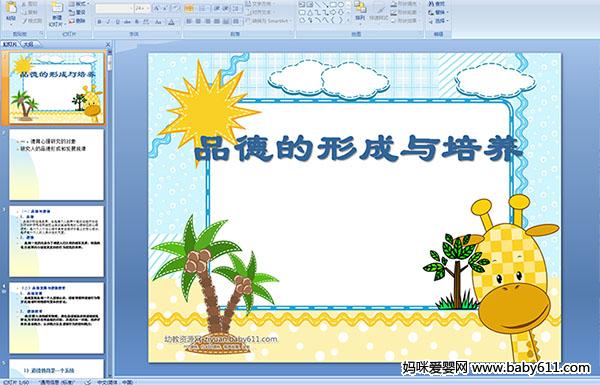
Task: Switch to the Slides pane tab
Action: point(10,44)
